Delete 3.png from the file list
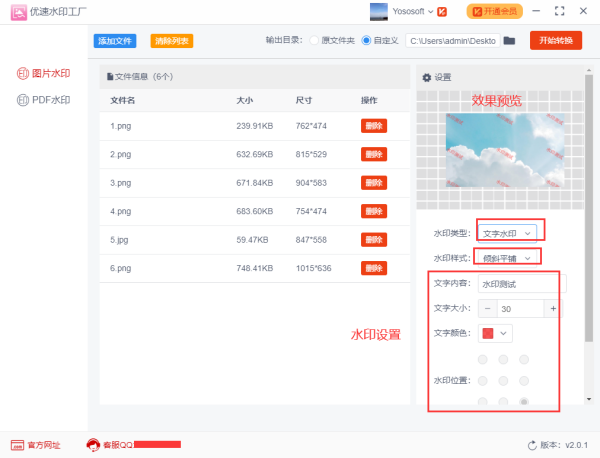Image resolution: width=600 pixels, height=458 pixels. click(x=373, y=183)
